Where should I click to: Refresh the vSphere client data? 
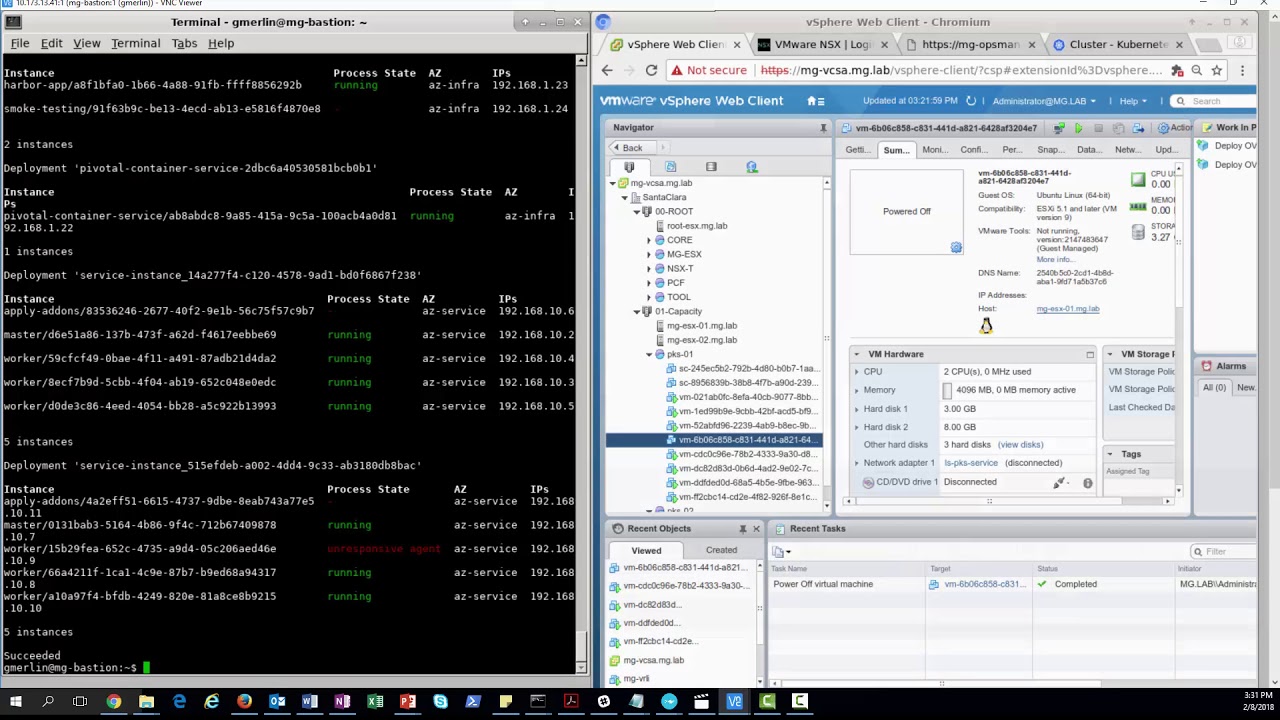click(970, 101)
